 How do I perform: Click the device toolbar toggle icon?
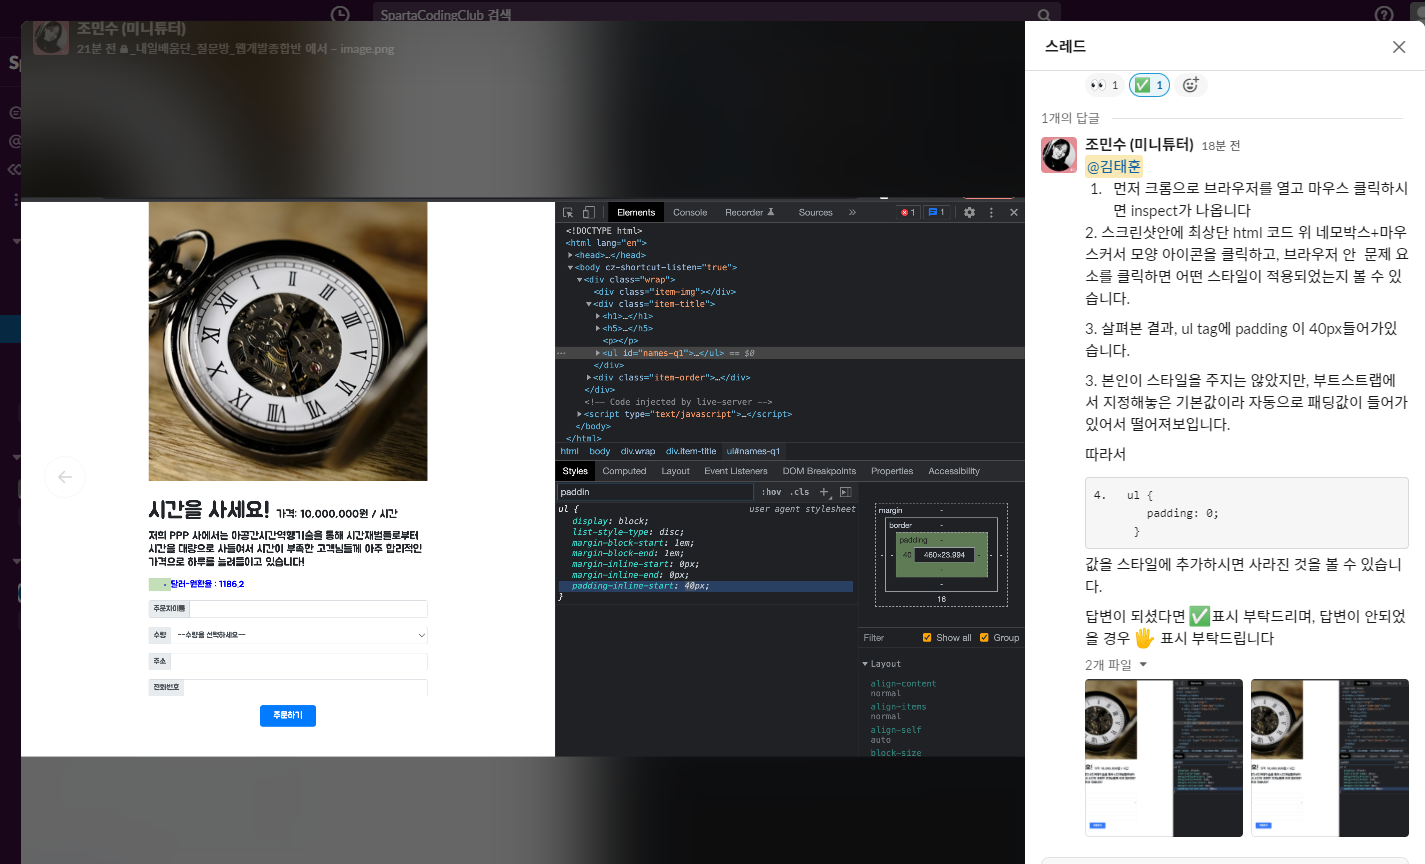point(588,212)
